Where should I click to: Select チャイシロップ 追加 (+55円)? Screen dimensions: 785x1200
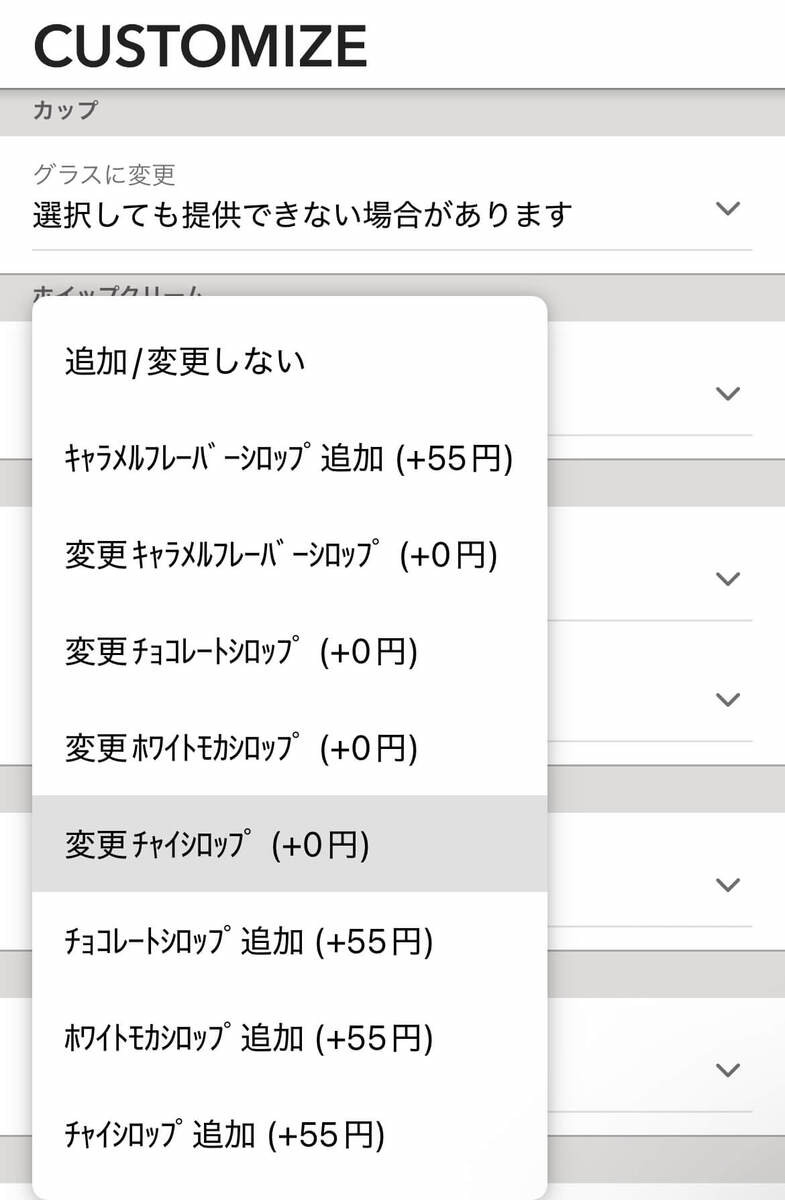224,1135
